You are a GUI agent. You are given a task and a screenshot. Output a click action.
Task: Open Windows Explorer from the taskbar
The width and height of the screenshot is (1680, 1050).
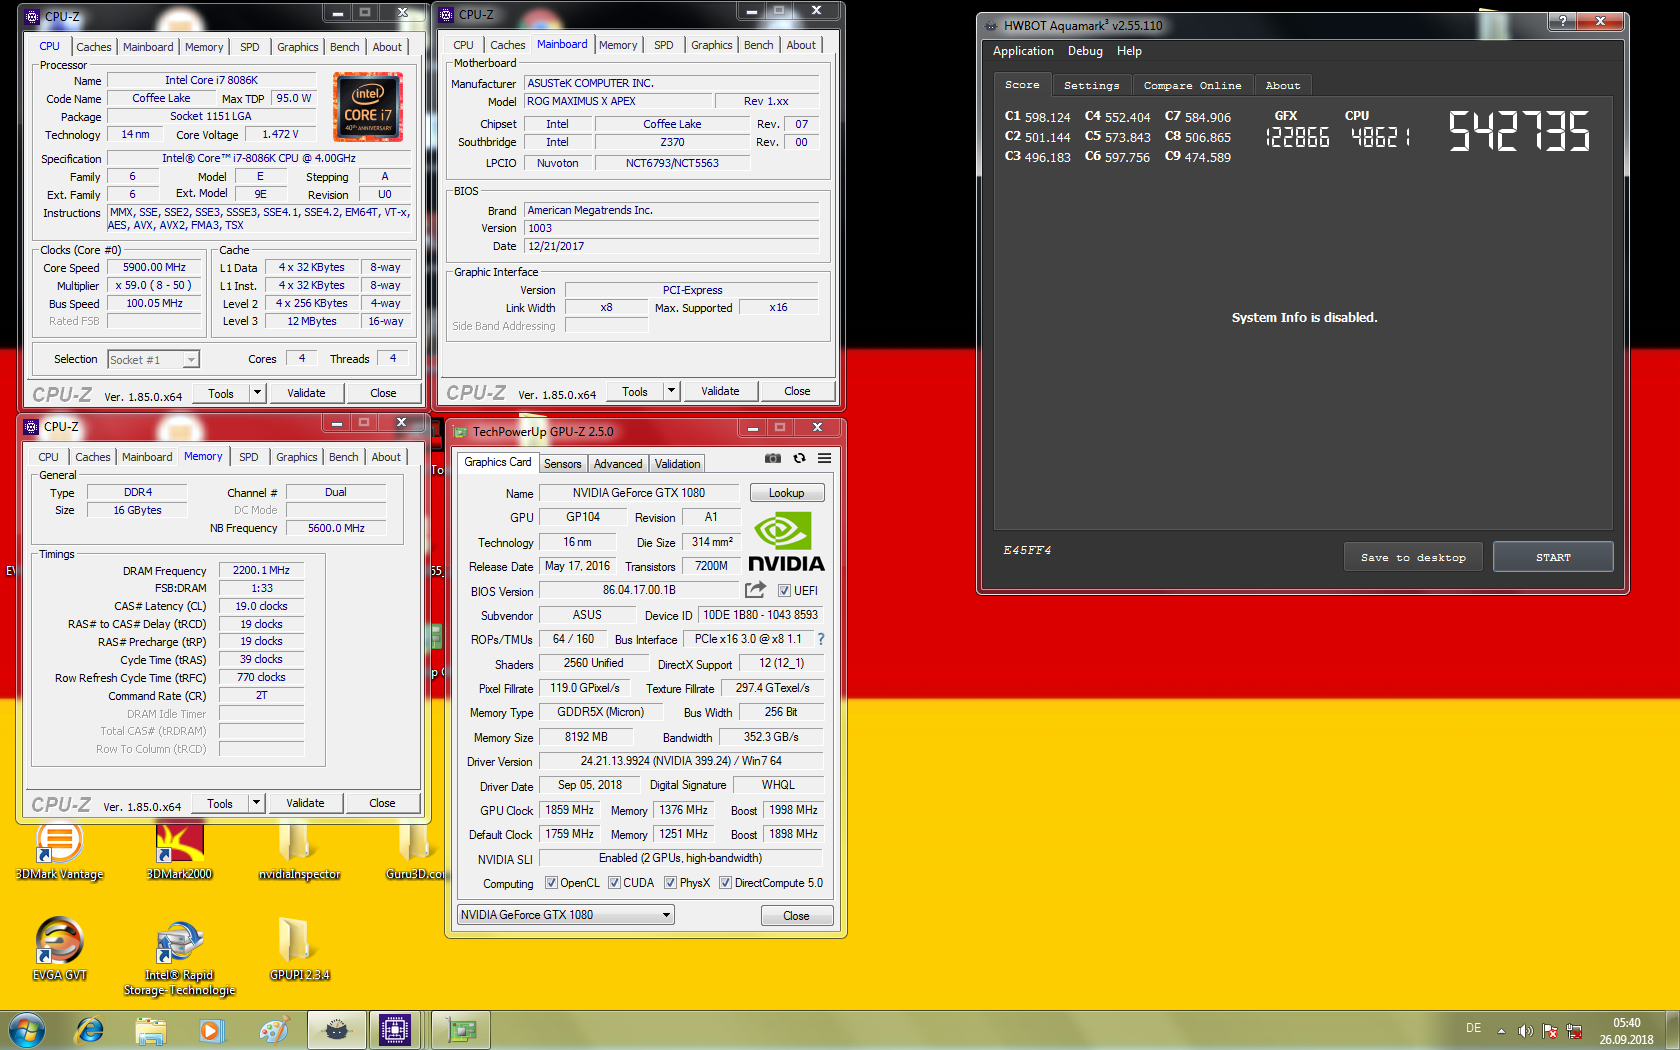tap(150, 1029)
